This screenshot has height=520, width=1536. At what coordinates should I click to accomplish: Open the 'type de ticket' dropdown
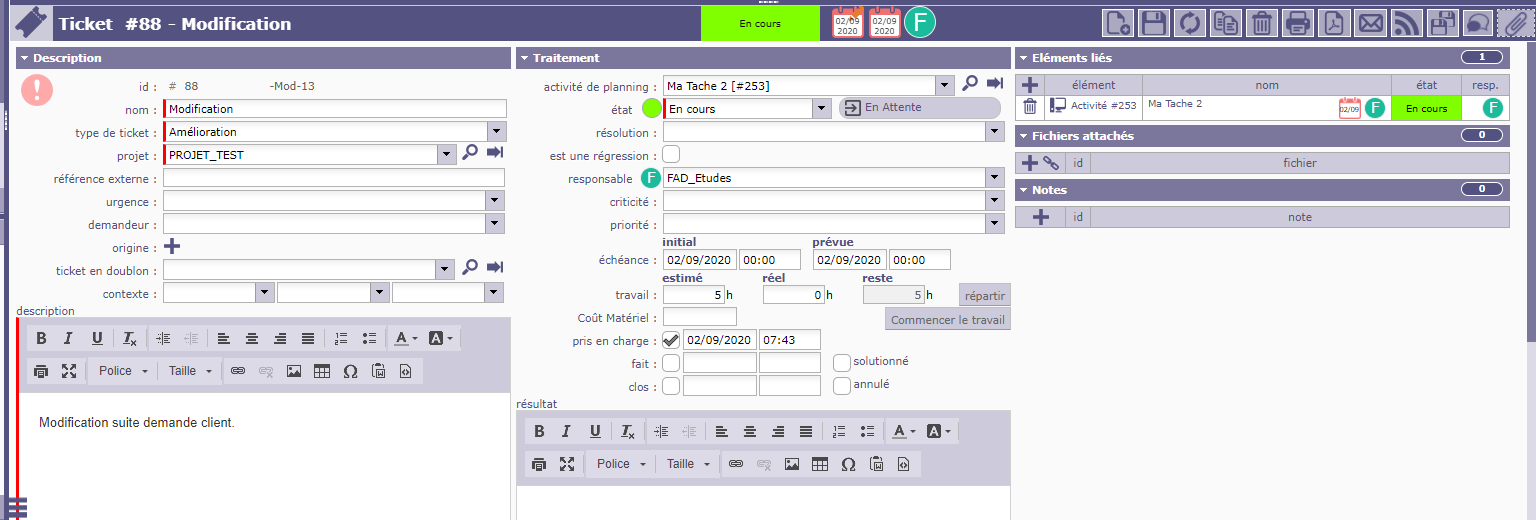[x=495, y=131]
